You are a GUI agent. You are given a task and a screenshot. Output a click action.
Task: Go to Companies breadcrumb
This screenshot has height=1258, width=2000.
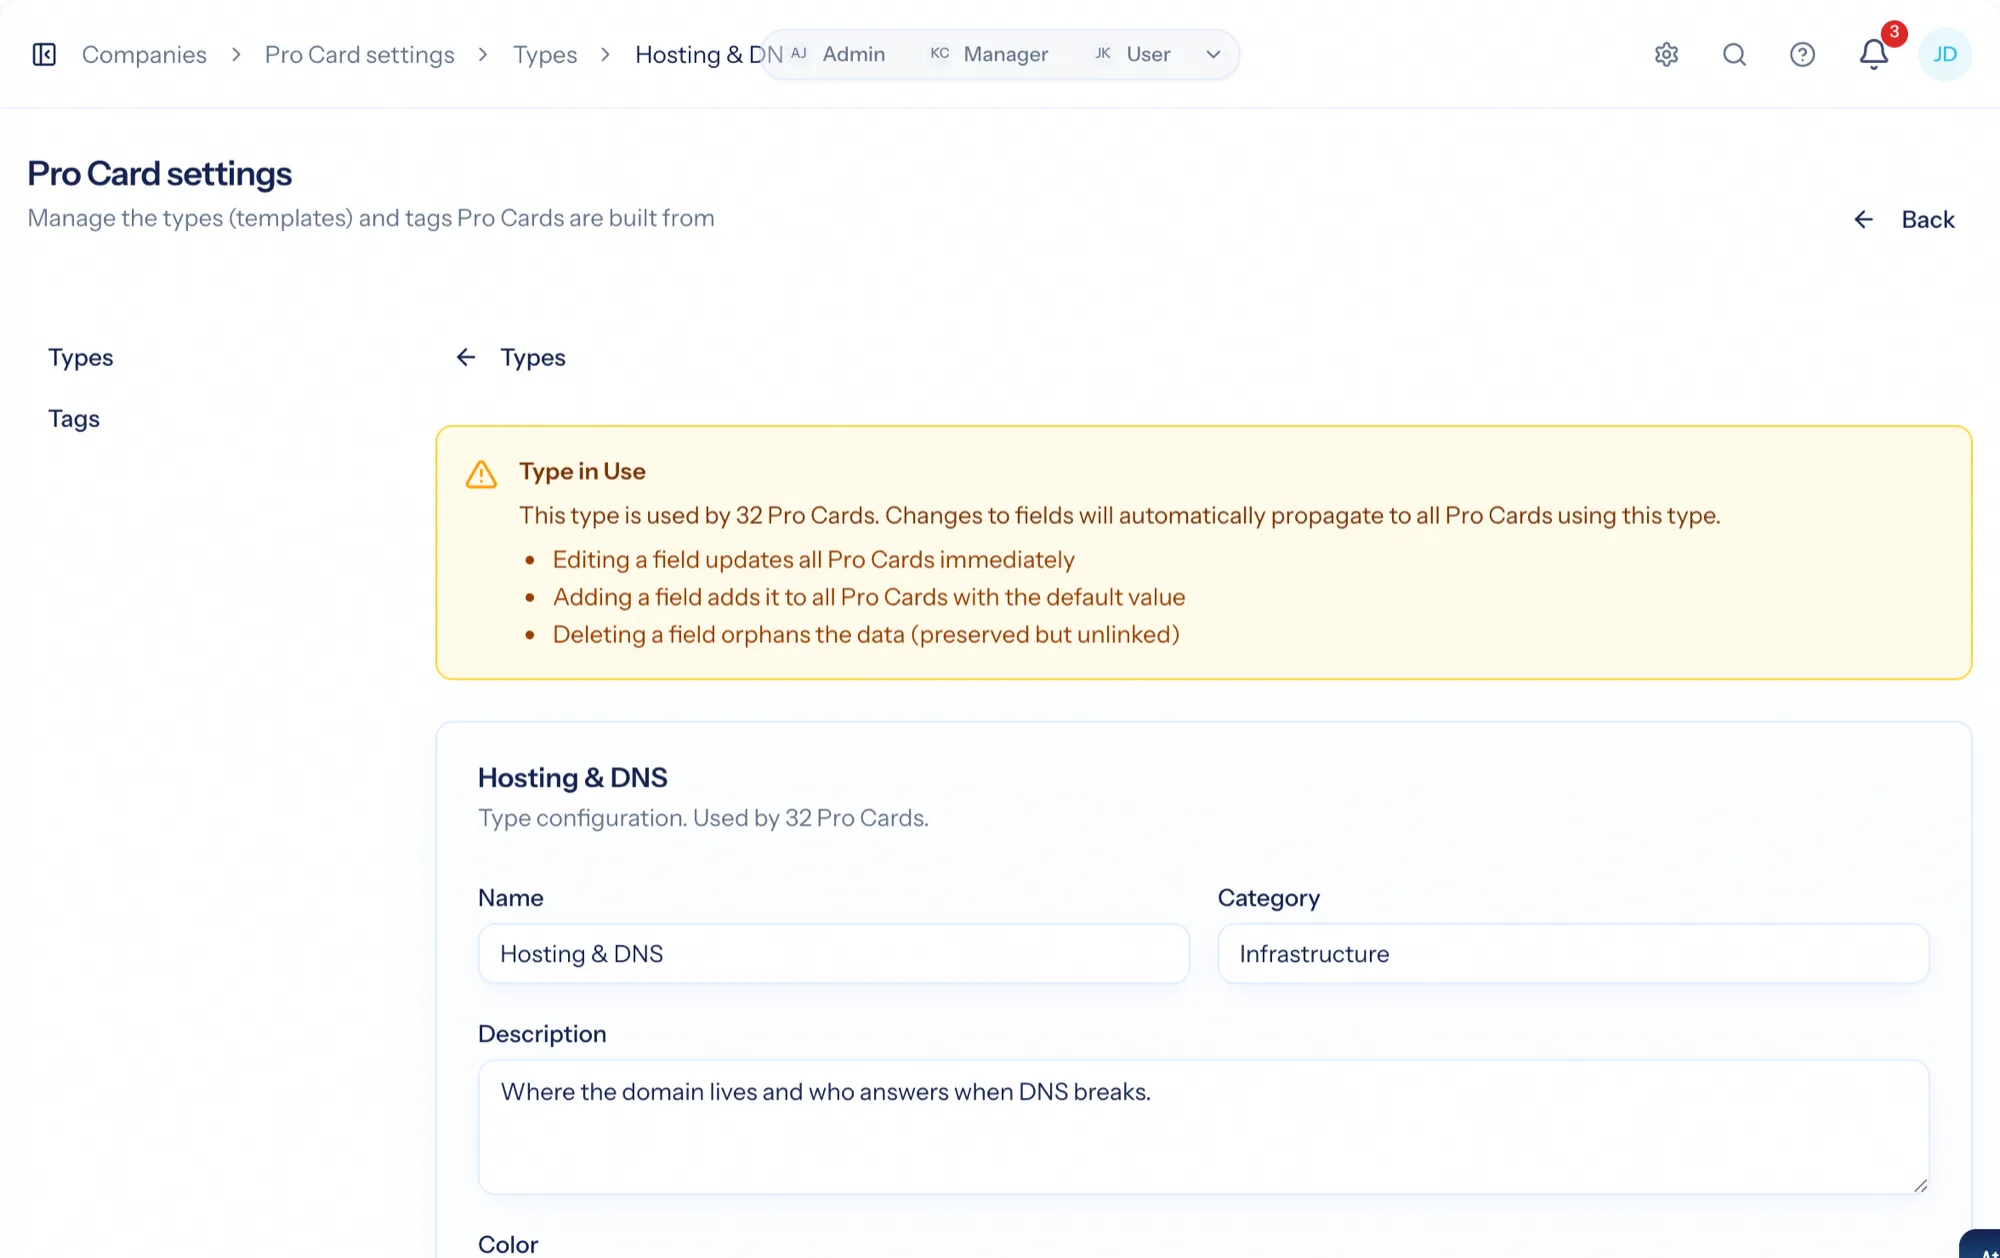coord(144,54)
